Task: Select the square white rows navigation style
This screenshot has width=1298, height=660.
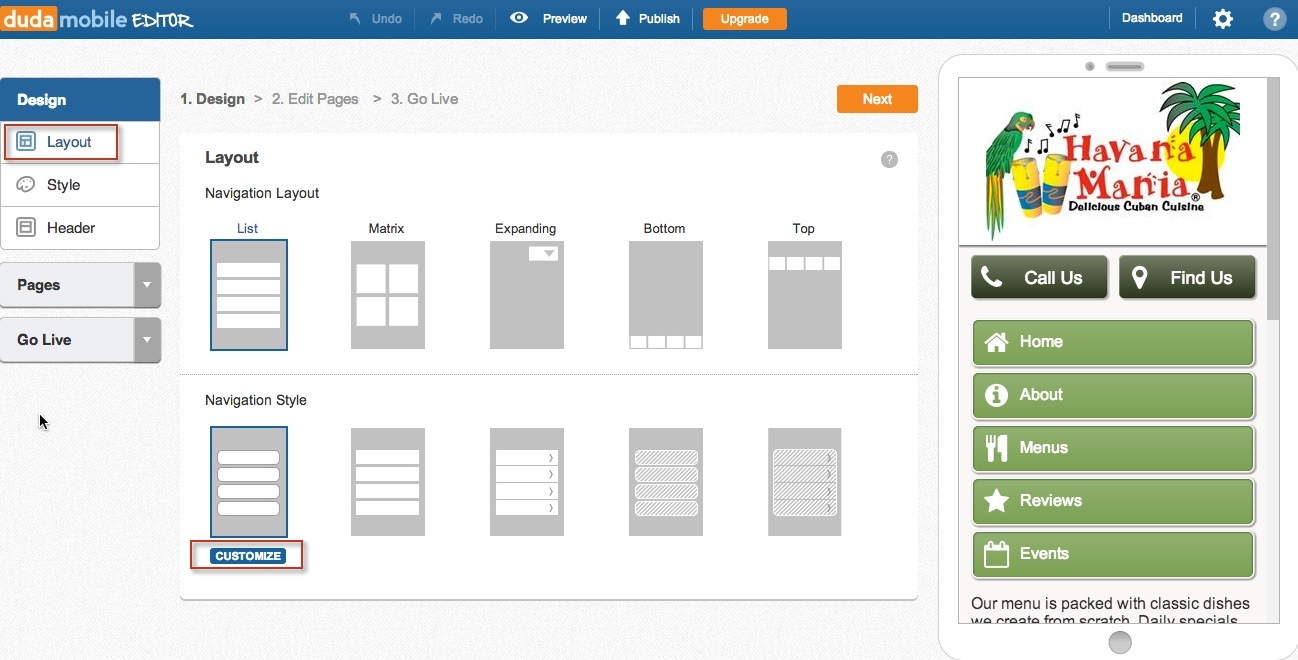Action: click(388, 482)
